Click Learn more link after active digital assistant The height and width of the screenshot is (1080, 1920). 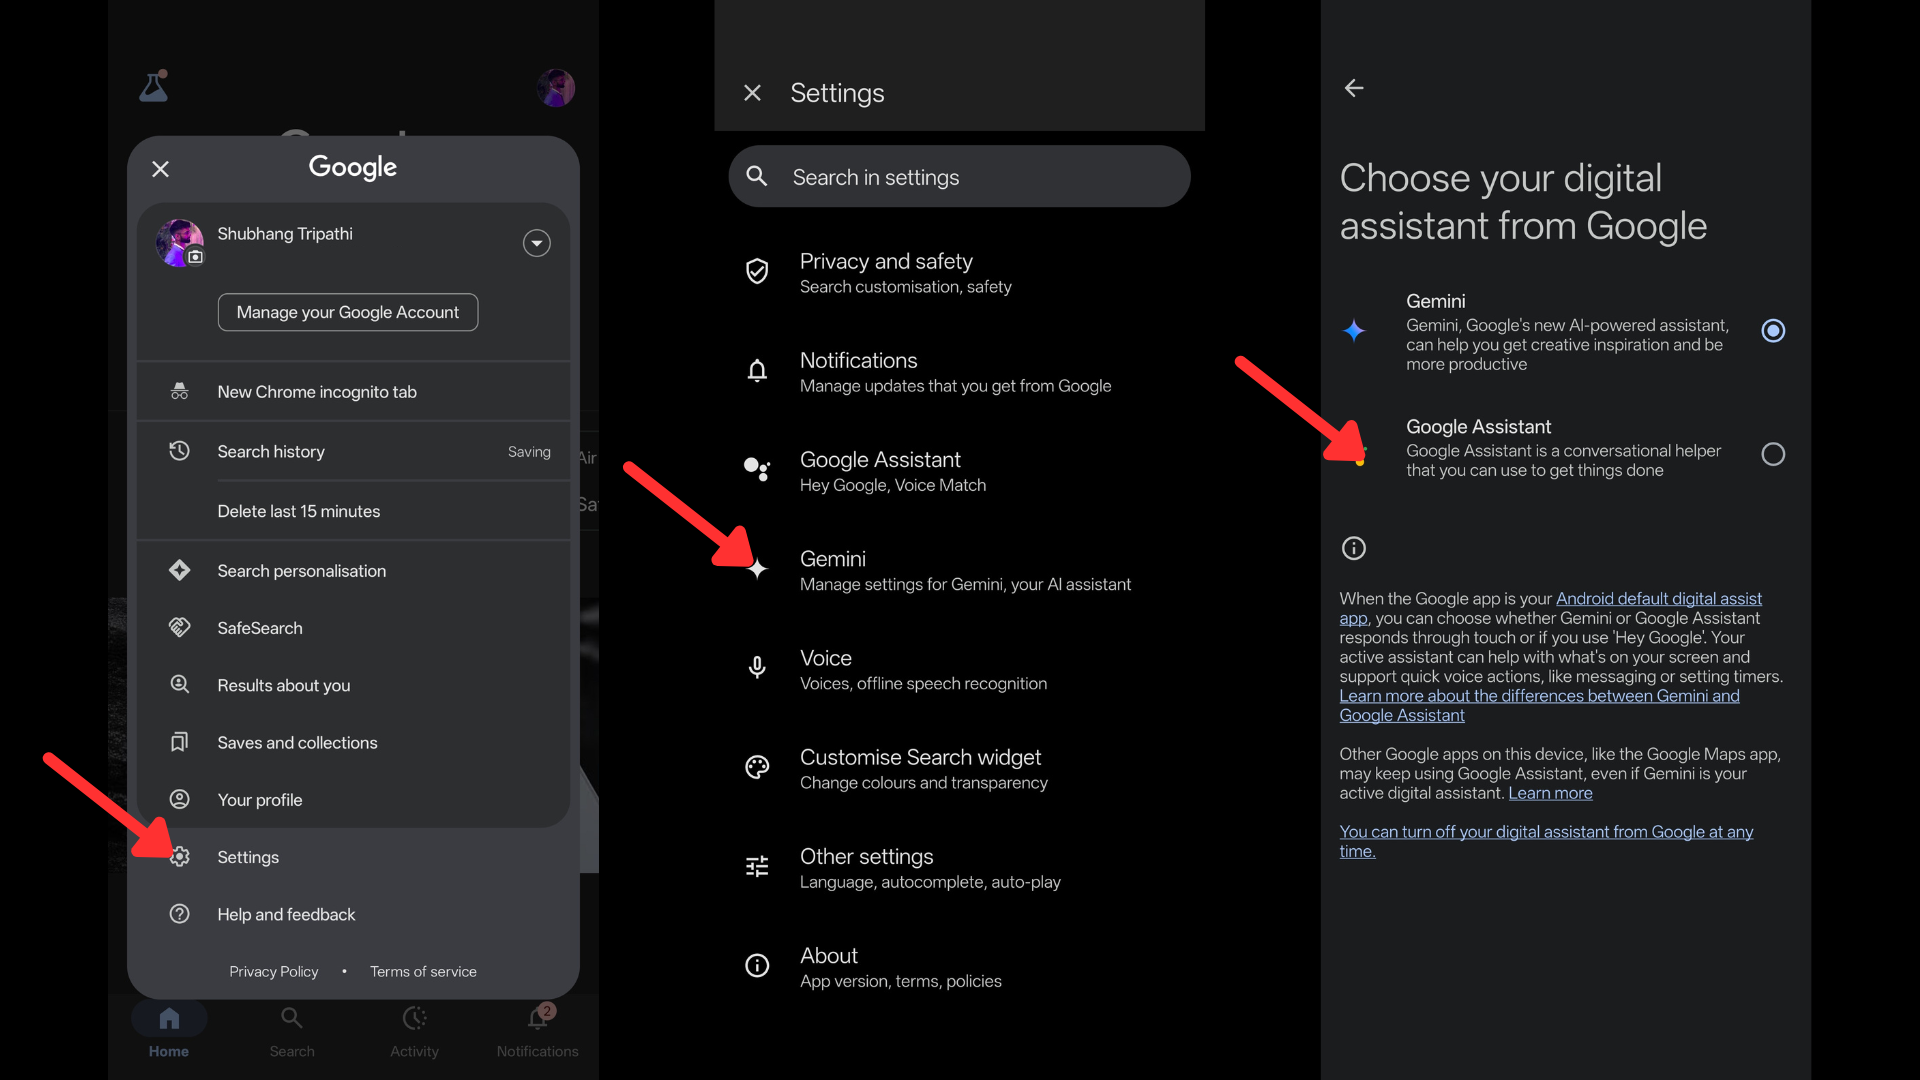[x=1550, y=793]
